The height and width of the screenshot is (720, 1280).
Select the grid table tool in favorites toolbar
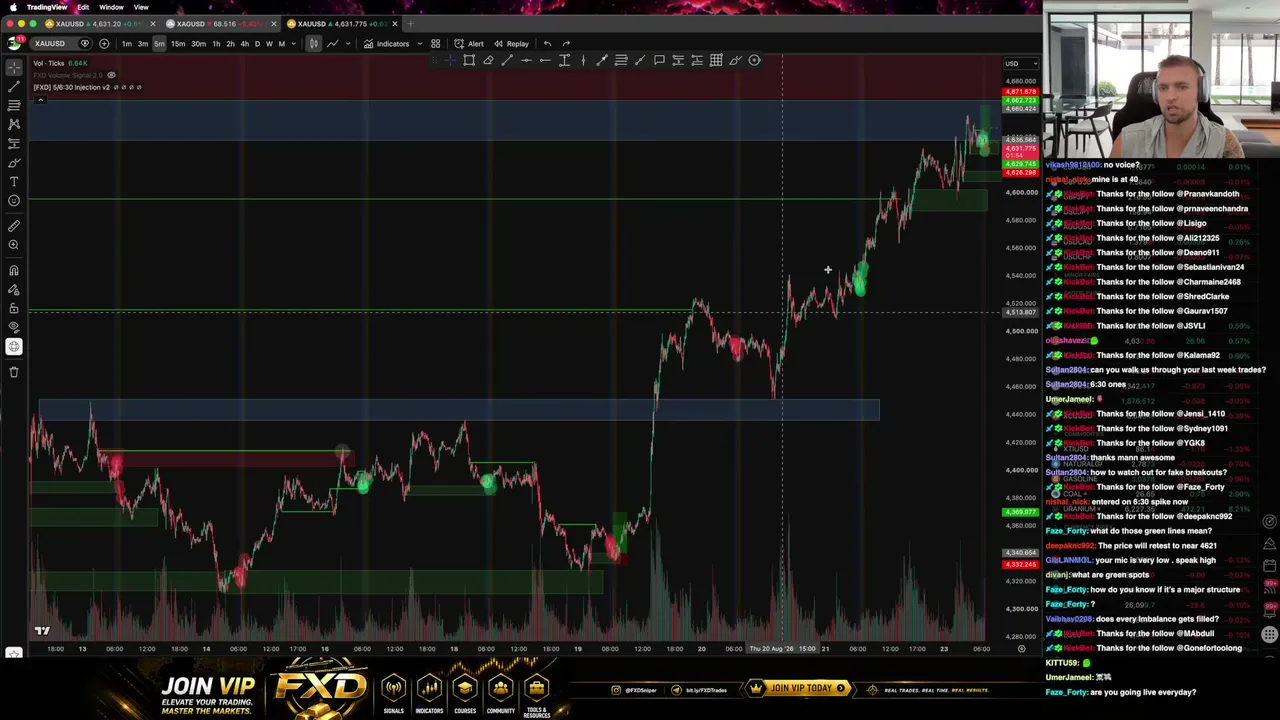tap(716, 60)
